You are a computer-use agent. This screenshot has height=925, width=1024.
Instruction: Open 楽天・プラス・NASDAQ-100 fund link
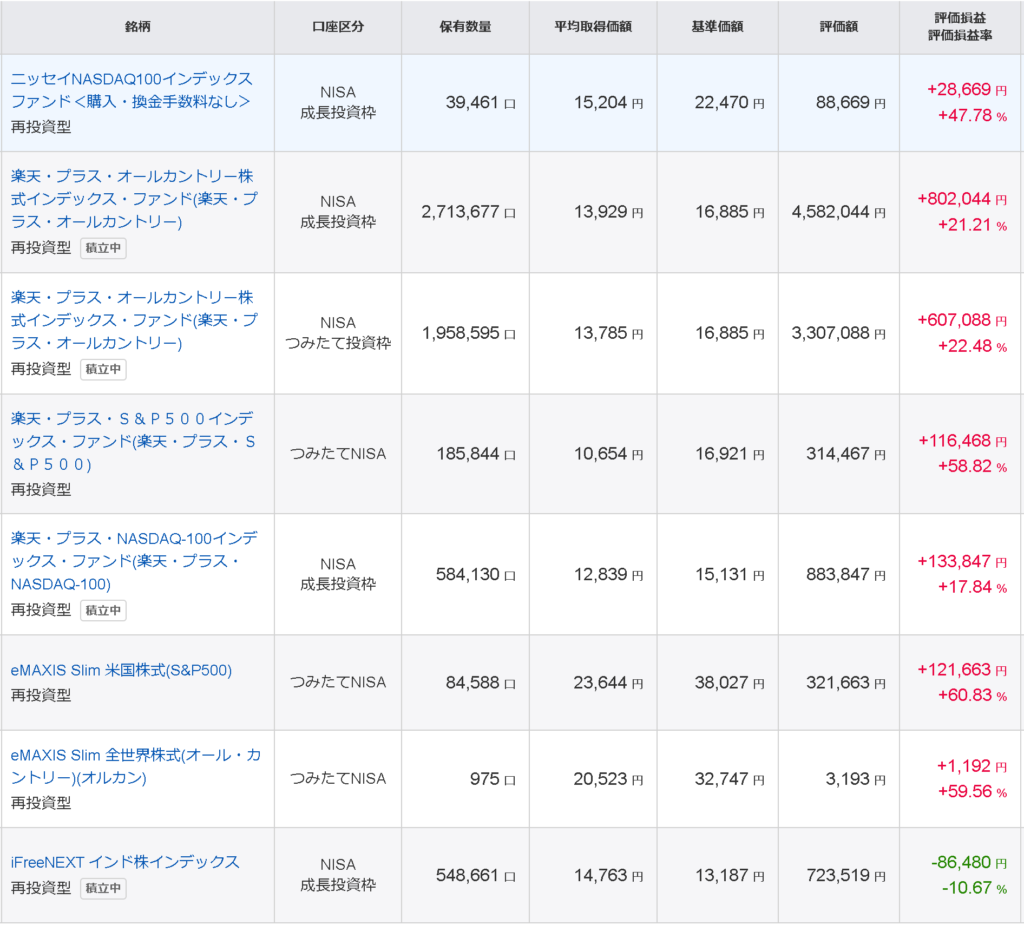point(133,561)
